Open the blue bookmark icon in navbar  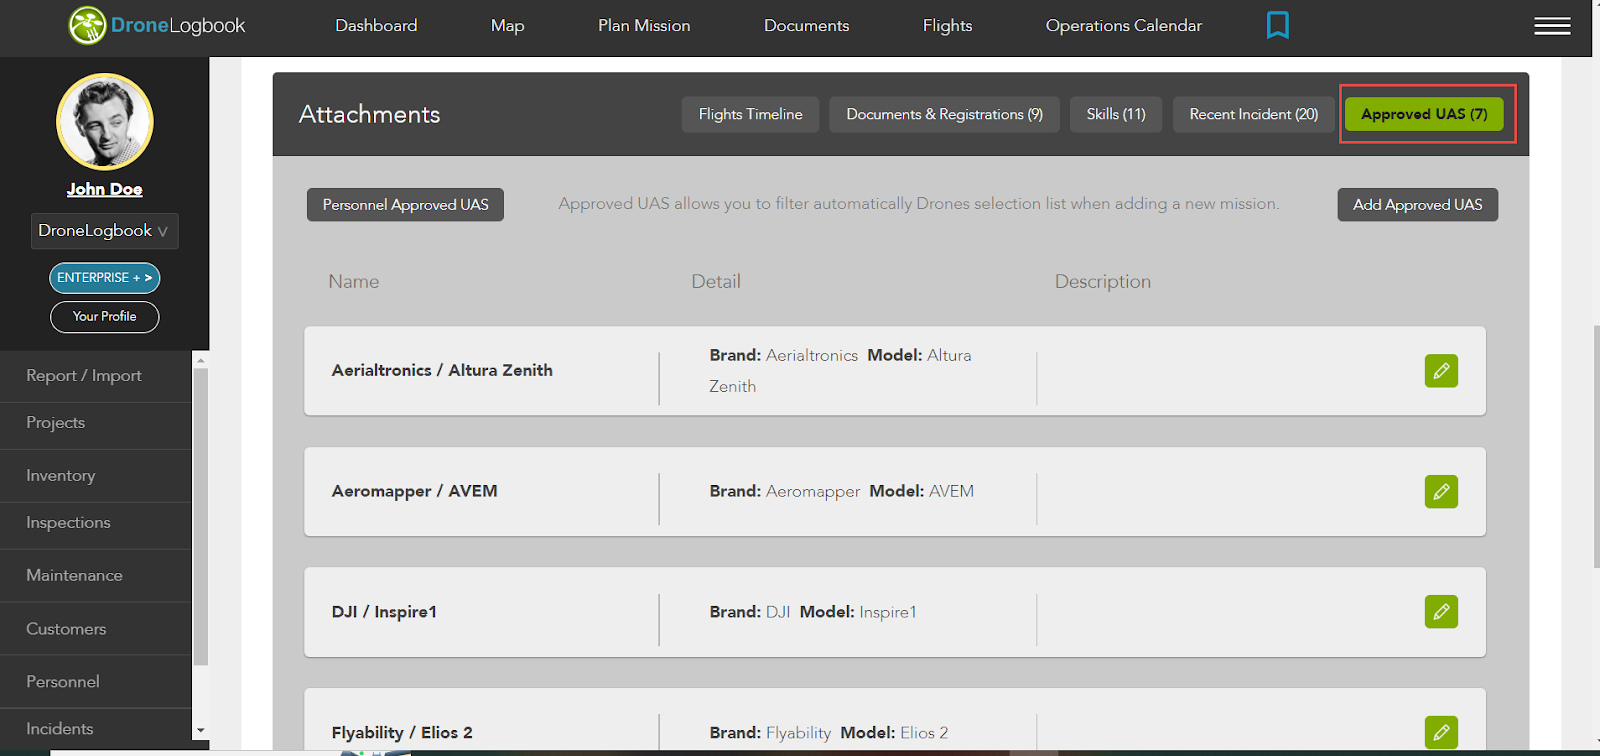(1277, 25)
